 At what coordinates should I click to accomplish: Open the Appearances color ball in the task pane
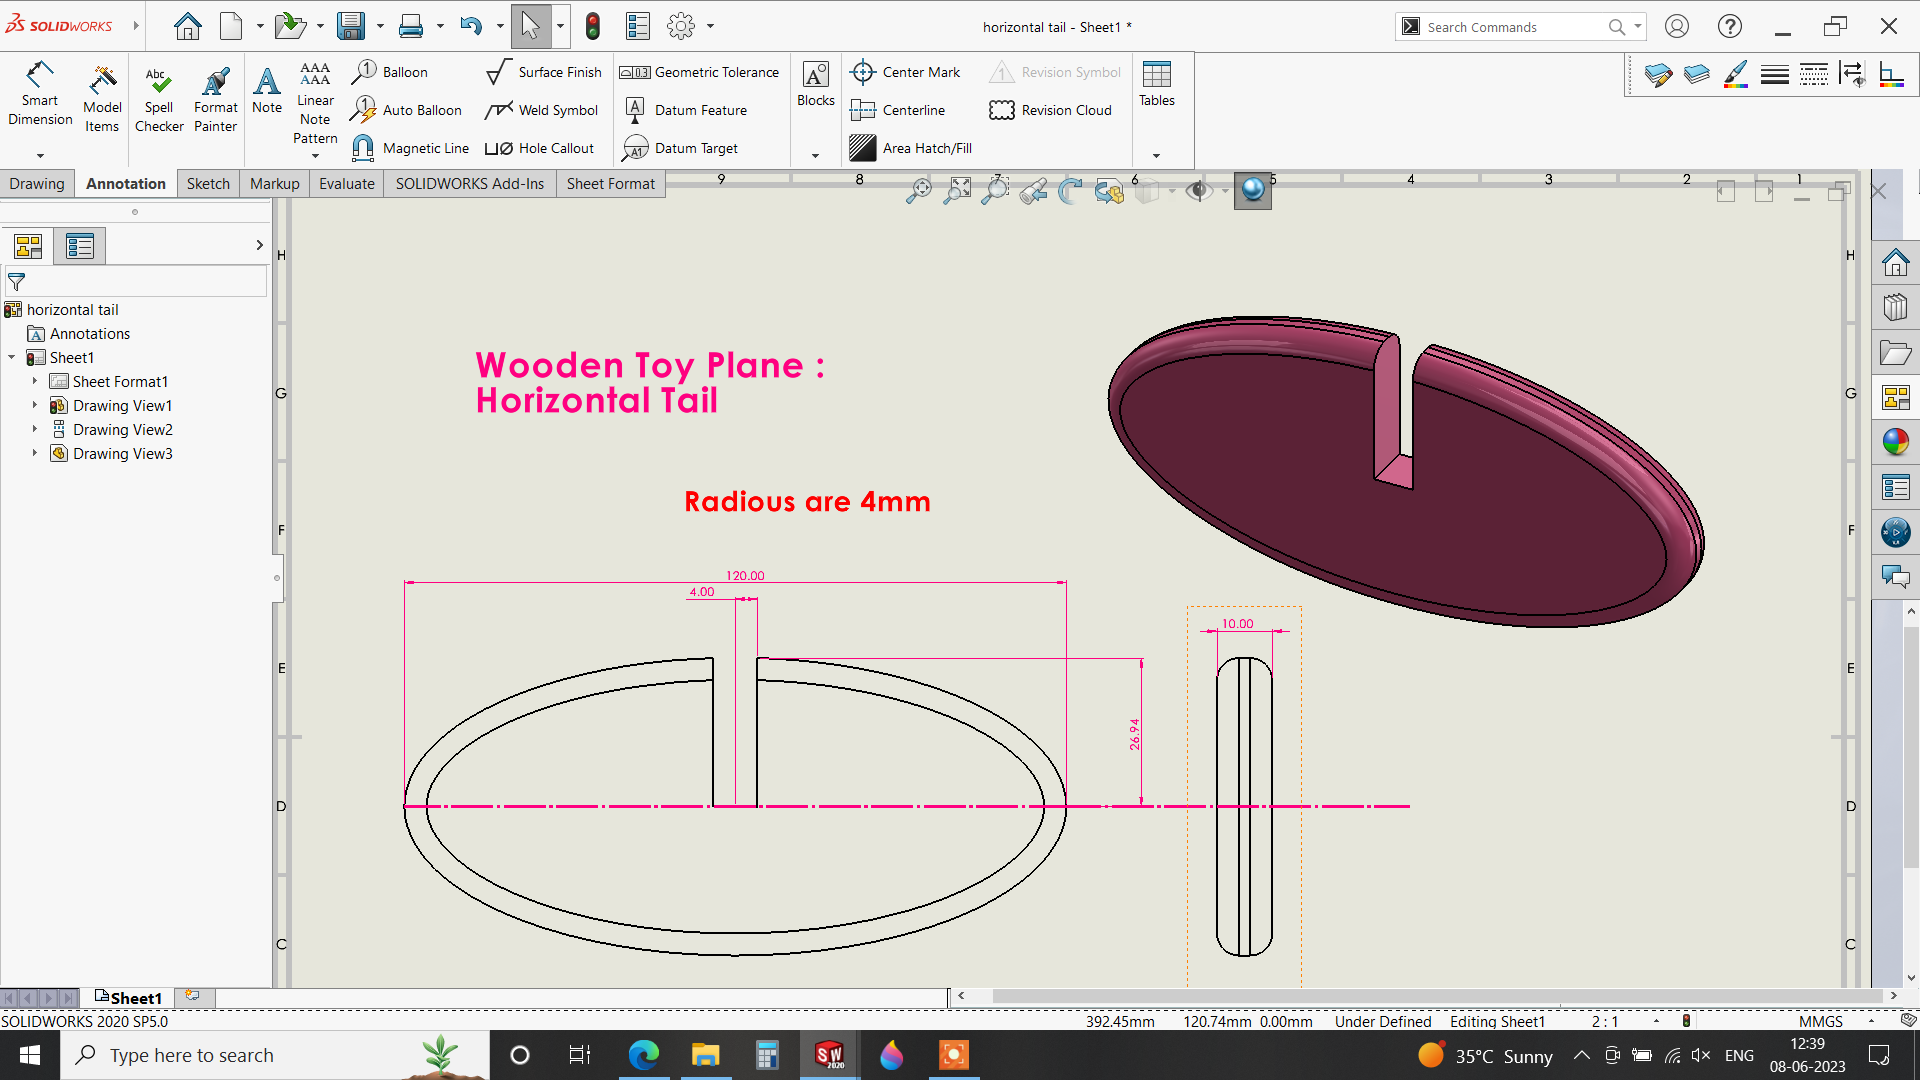pos(1895,442)
